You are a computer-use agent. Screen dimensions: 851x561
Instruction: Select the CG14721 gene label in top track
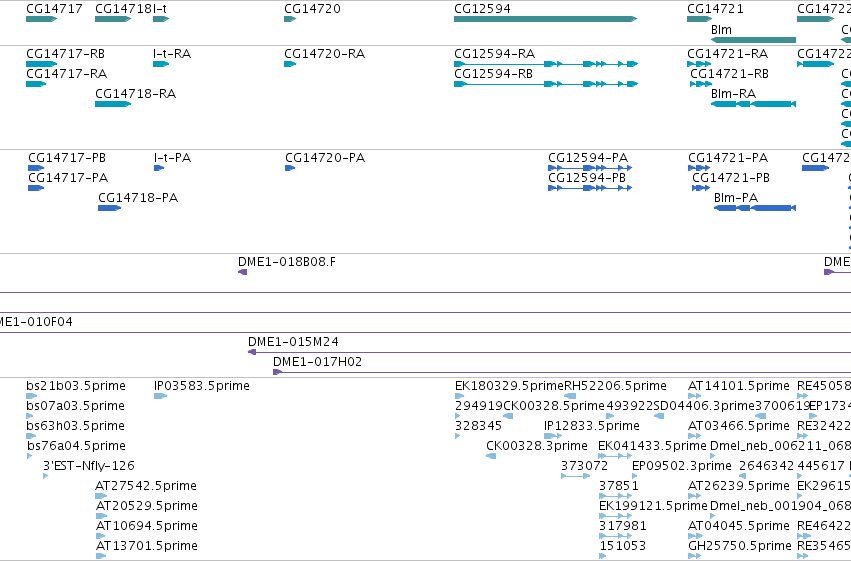click(x=715, y=9)
